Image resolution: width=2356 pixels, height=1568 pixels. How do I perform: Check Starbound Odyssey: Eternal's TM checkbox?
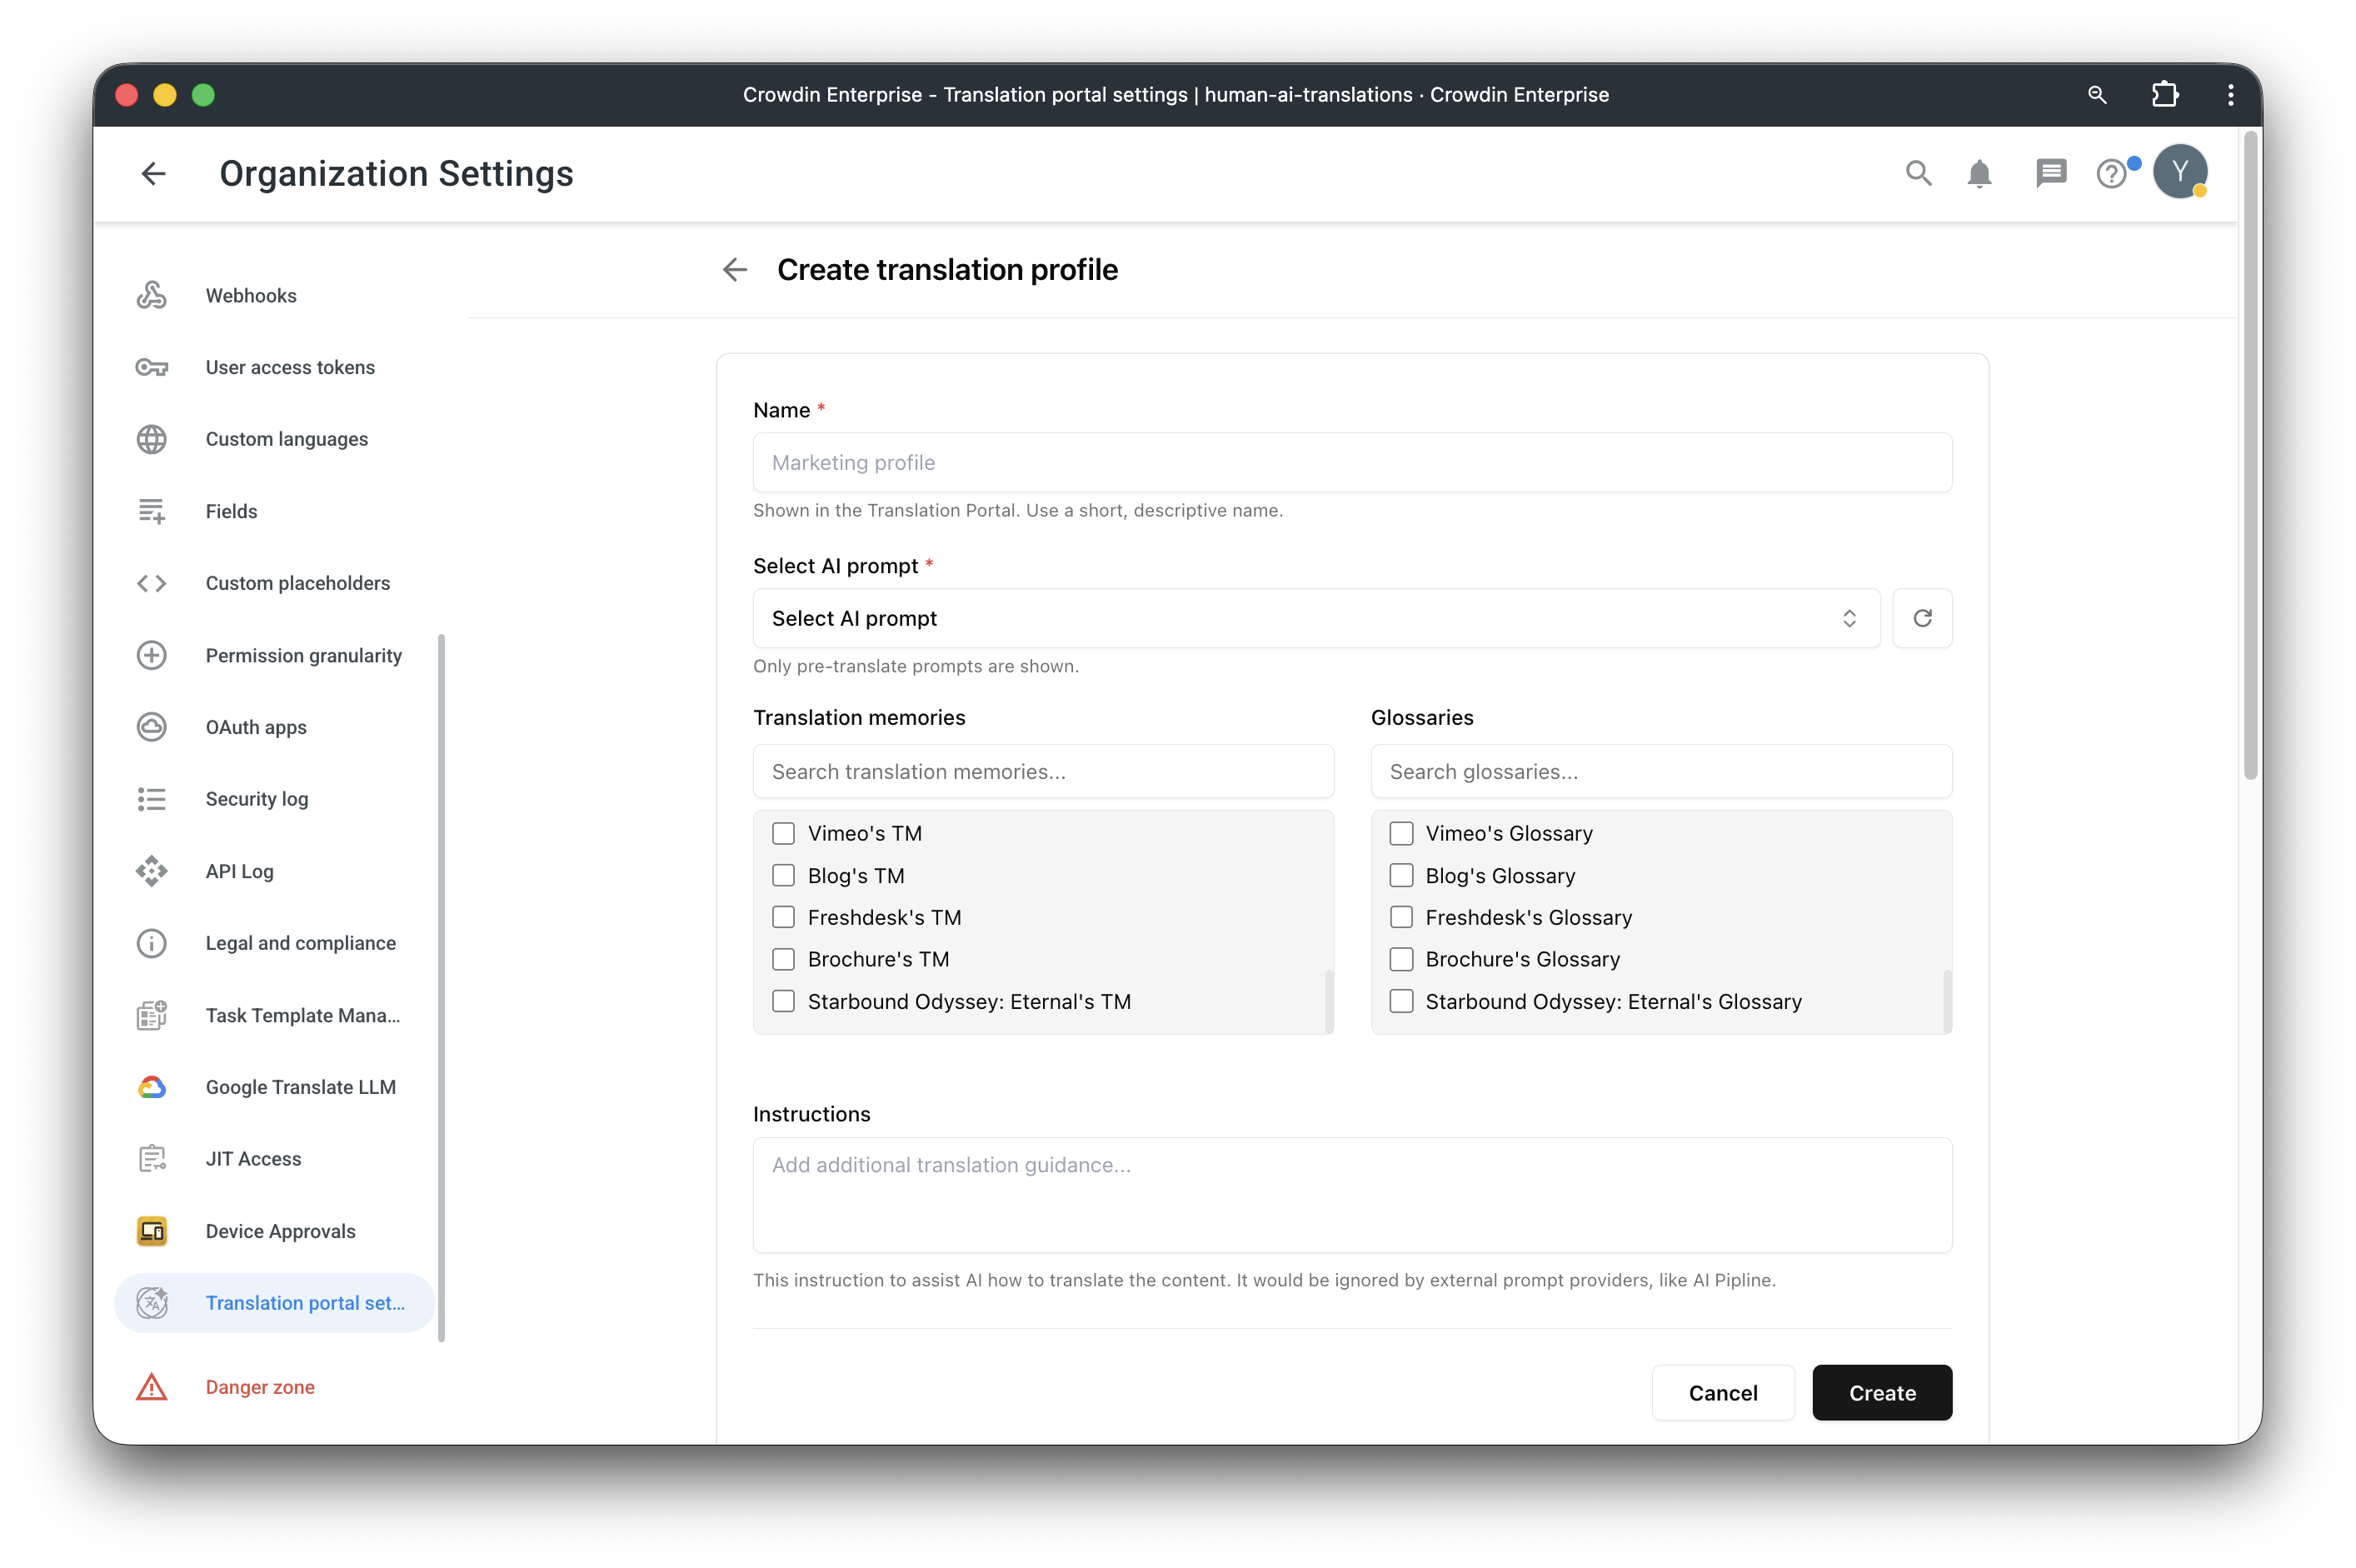(x=784, y=1001)
